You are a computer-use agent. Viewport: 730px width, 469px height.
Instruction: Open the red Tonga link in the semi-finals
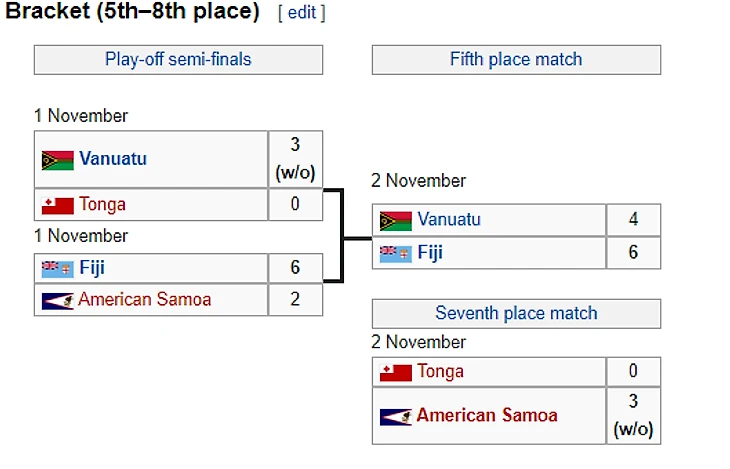[x=103, y=205]
